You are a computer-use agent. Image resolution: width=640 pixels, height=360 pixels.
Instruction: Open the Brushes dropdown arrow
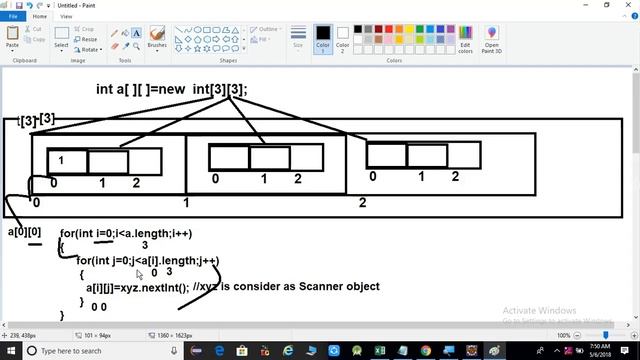tap(157, 51)
